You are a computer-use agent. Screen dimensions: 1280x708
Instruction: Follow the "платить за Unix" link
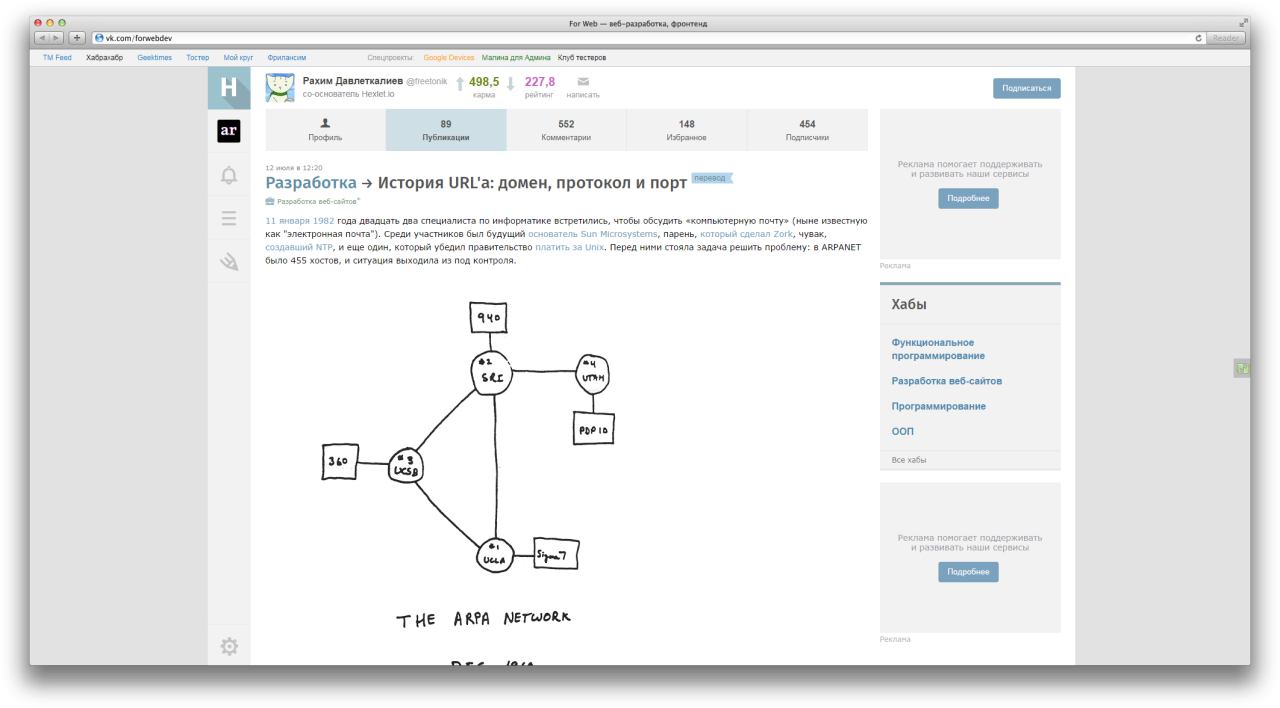click(x=569, y=246)
